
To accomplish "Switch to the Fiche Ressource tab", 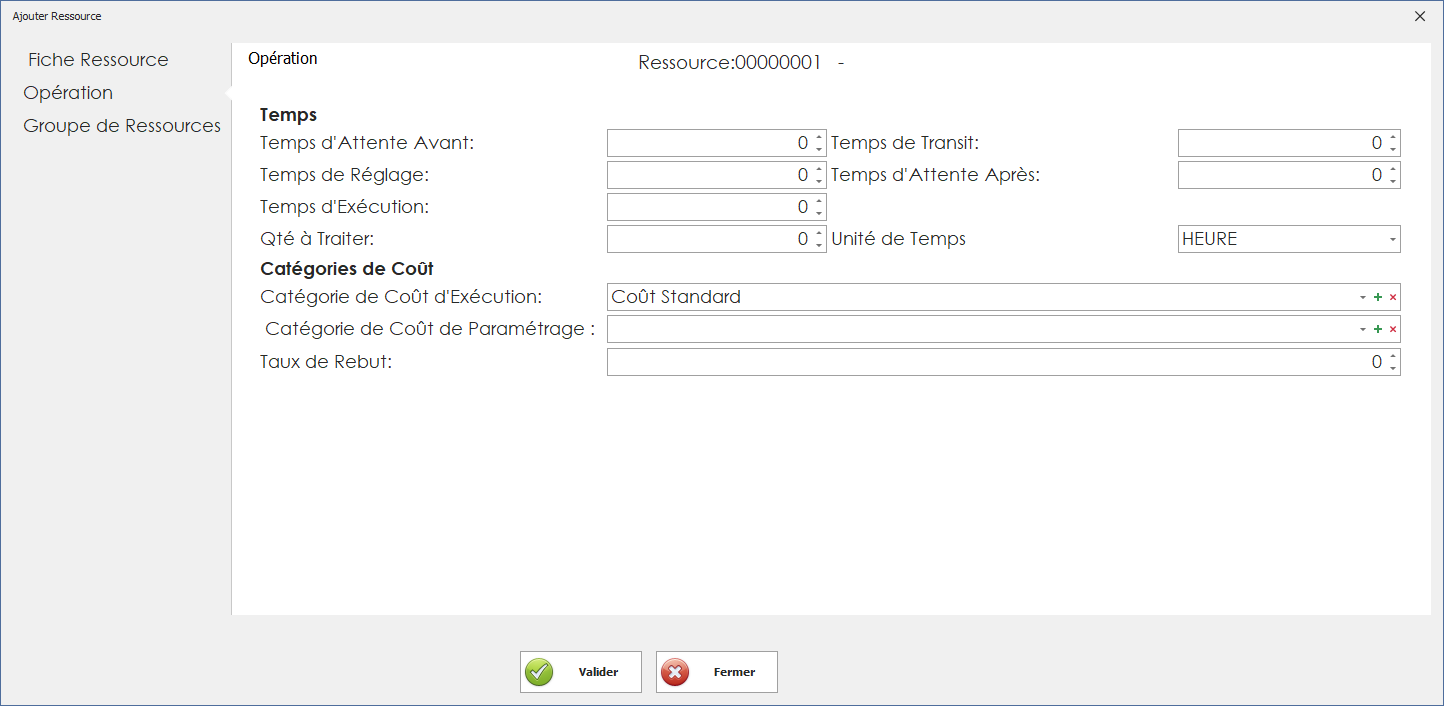I will 98,60.
